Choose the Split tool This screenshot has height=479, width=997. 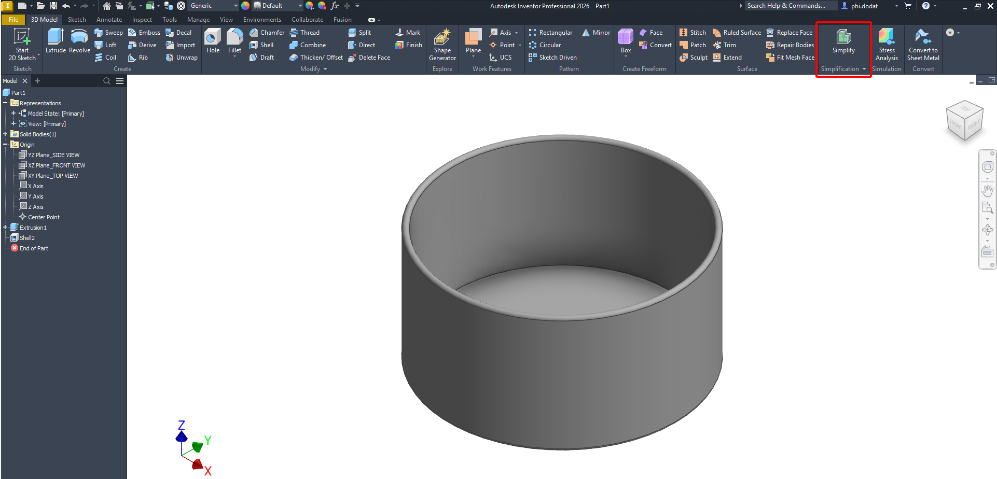[x=360, y=32]
